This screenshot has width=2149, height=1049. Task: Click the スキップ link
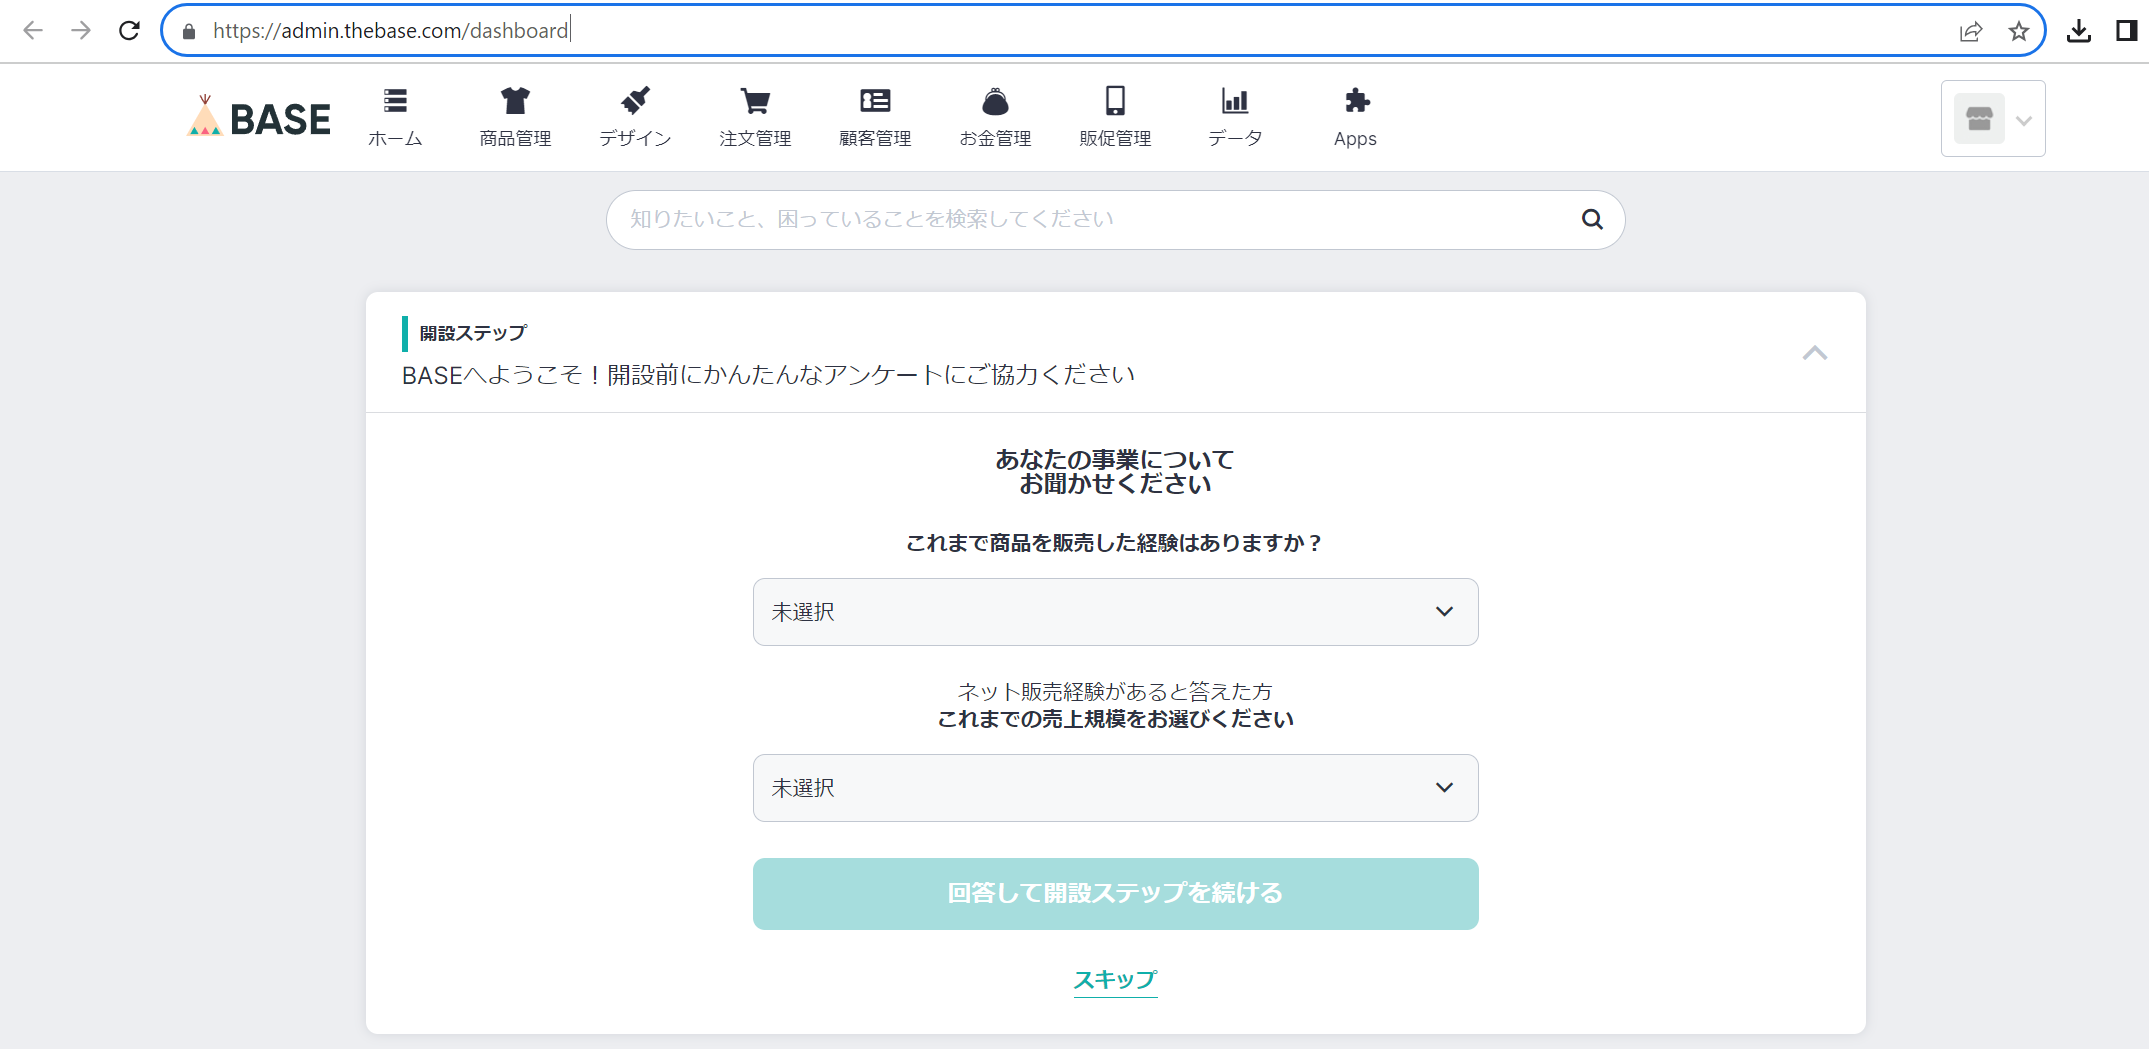pyautogui.click(x=1115, y=980)
